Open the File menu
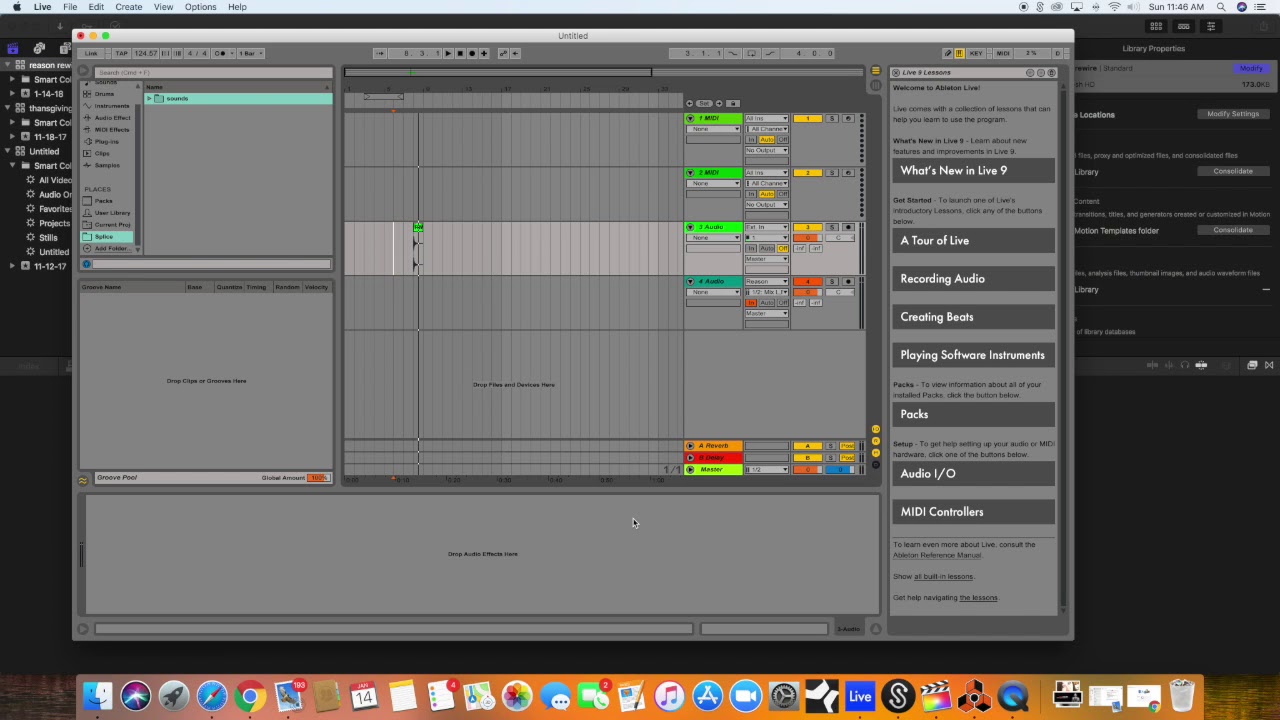The width and height of the screenshot is (1280, 720). [x=69, y=7]
